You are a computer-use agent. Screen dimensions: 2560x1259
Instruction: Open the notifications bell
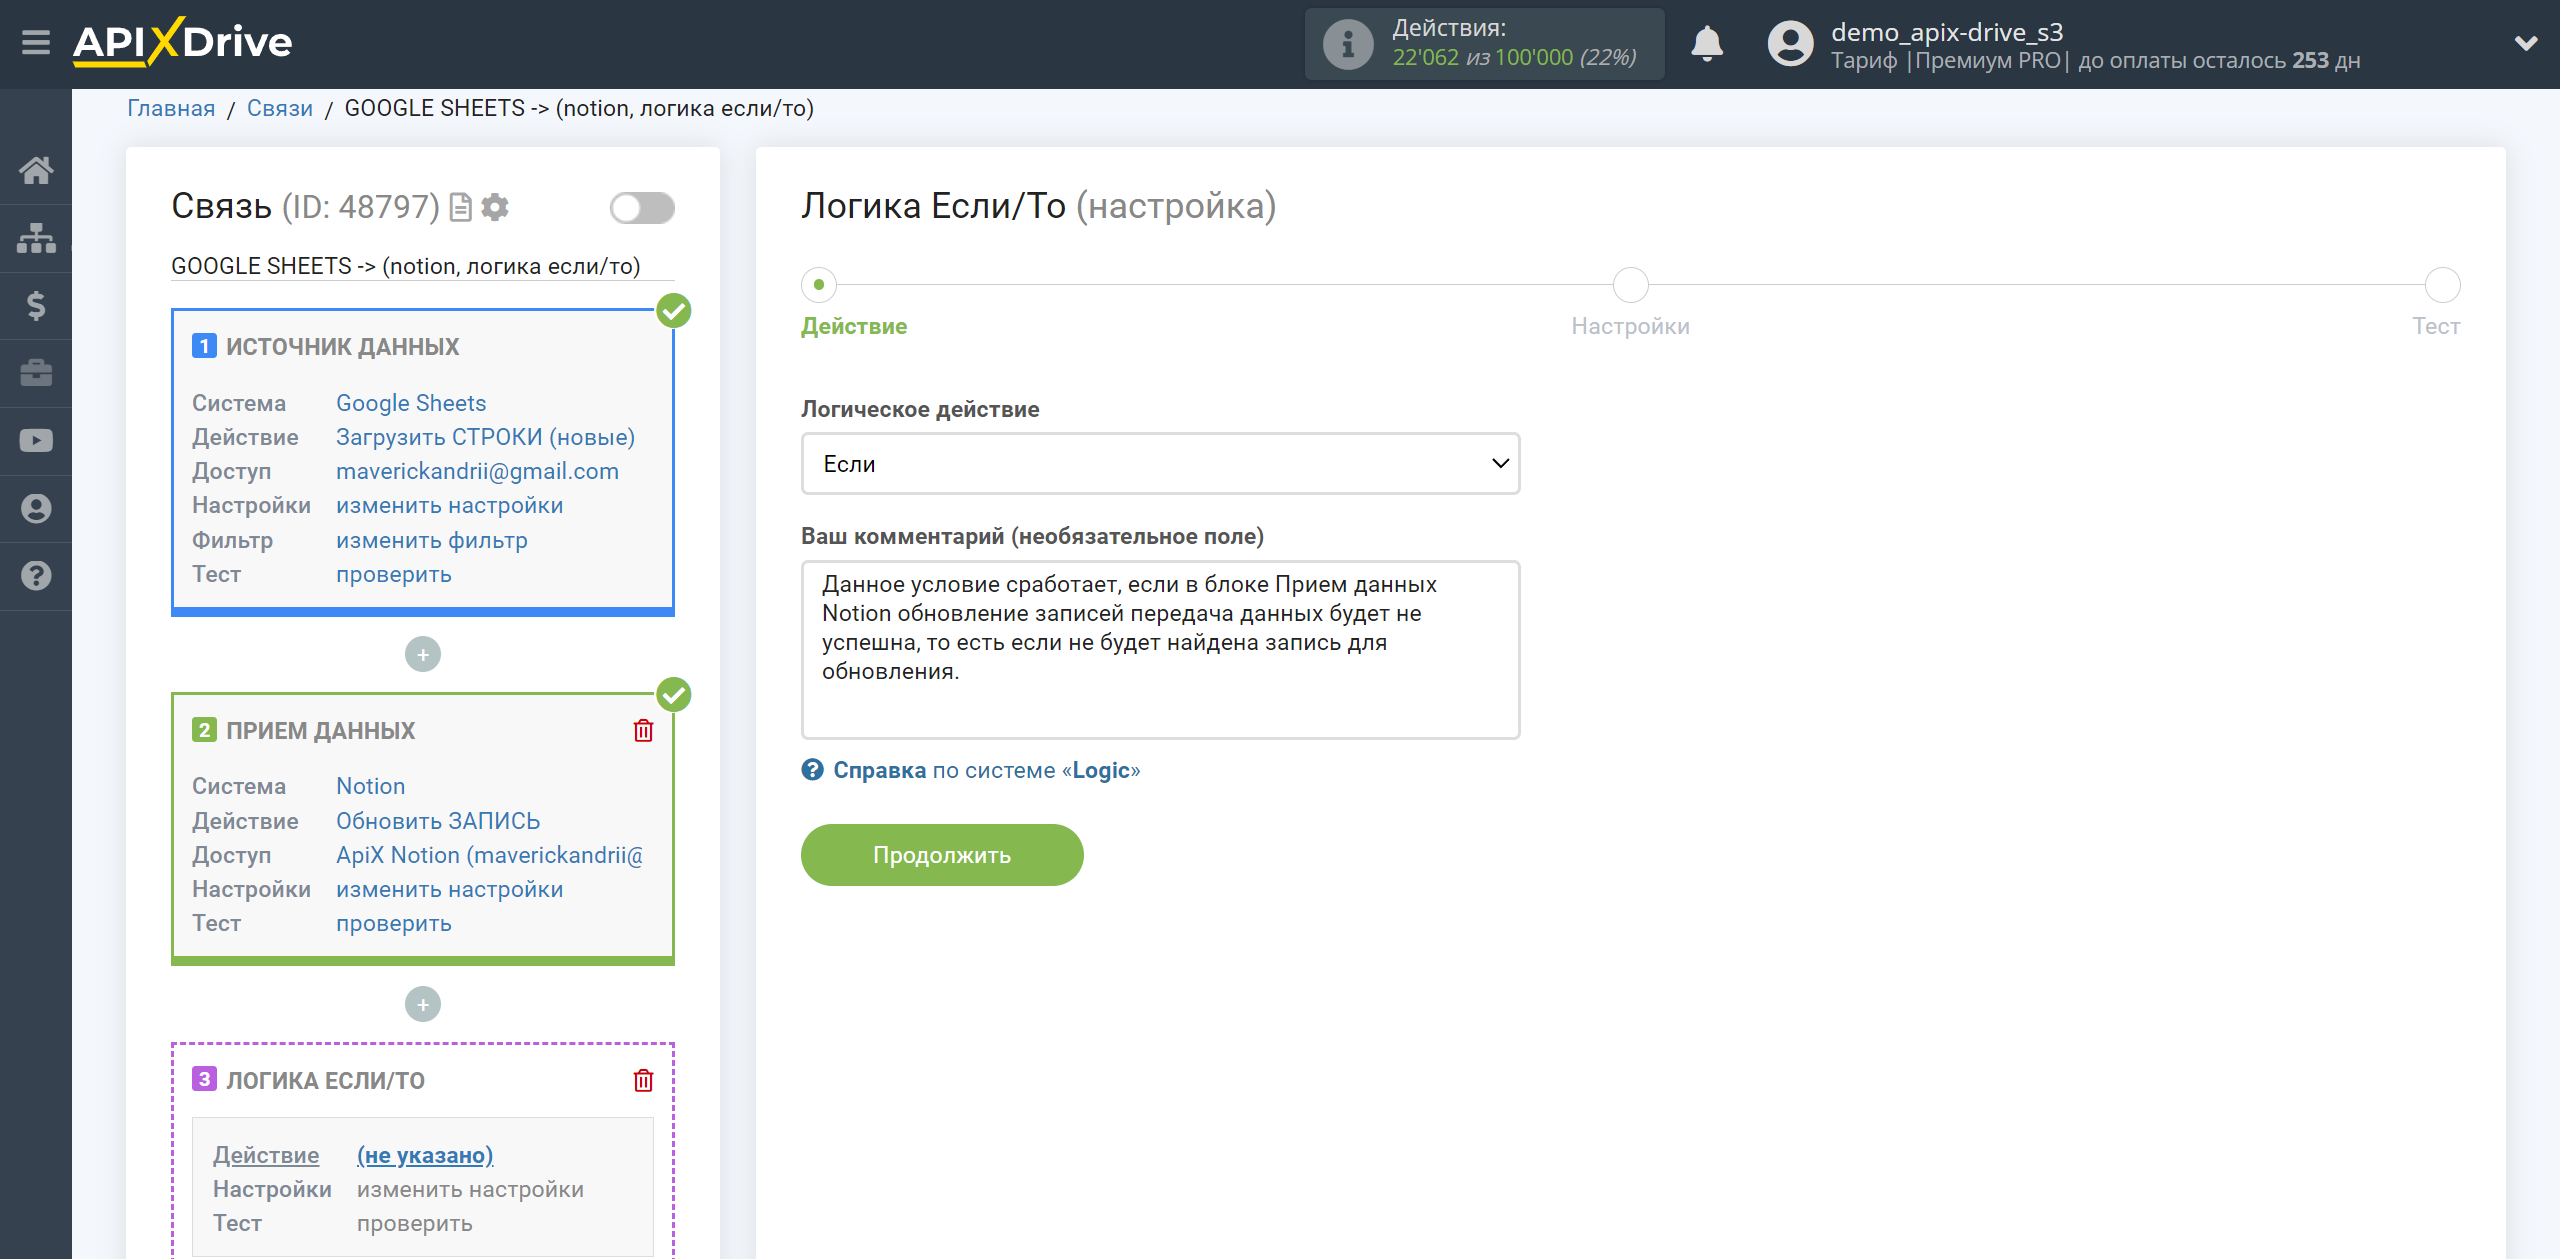[1706, 44]
